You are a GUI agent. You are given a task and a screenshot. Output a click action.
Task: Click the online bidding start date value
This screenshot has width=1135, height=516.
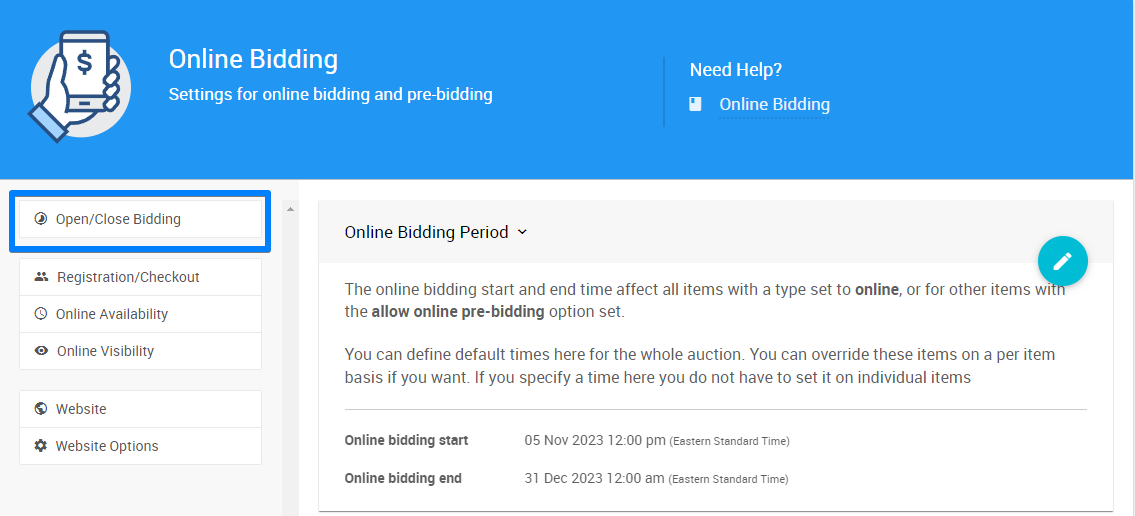click(595, 440)
